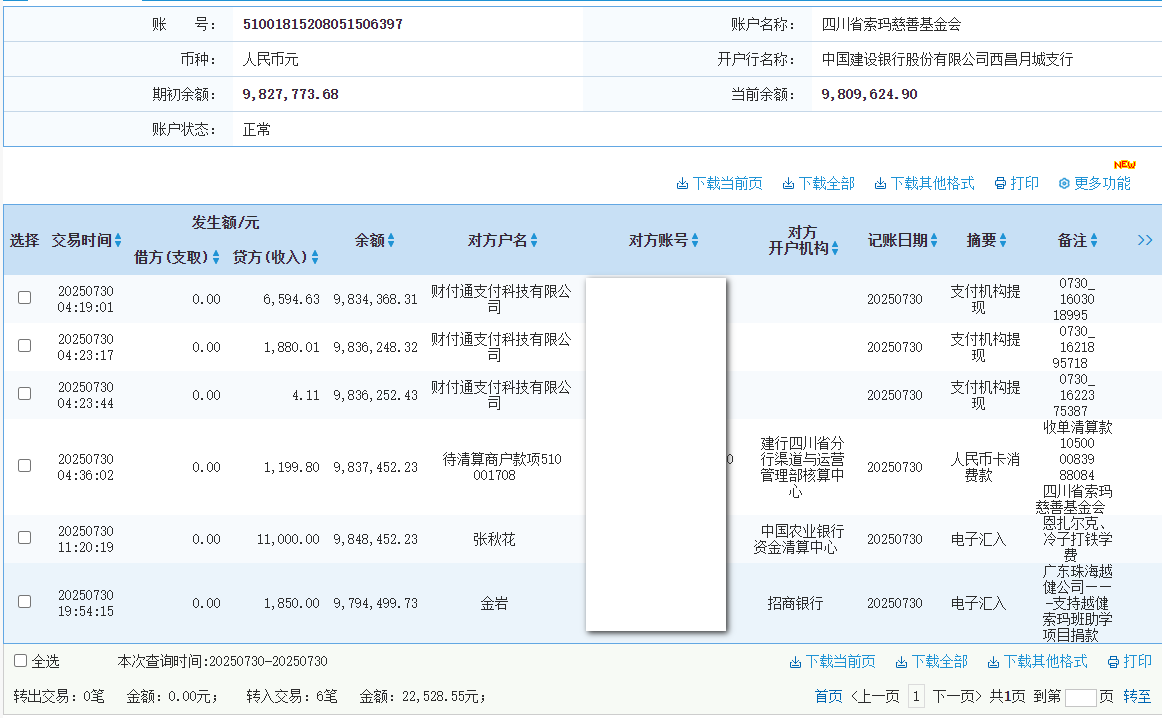The image size is (1162, 718).
Task: Click bottom 下载全部 link text
Action: pyautogui.click(x=940, y=662)
